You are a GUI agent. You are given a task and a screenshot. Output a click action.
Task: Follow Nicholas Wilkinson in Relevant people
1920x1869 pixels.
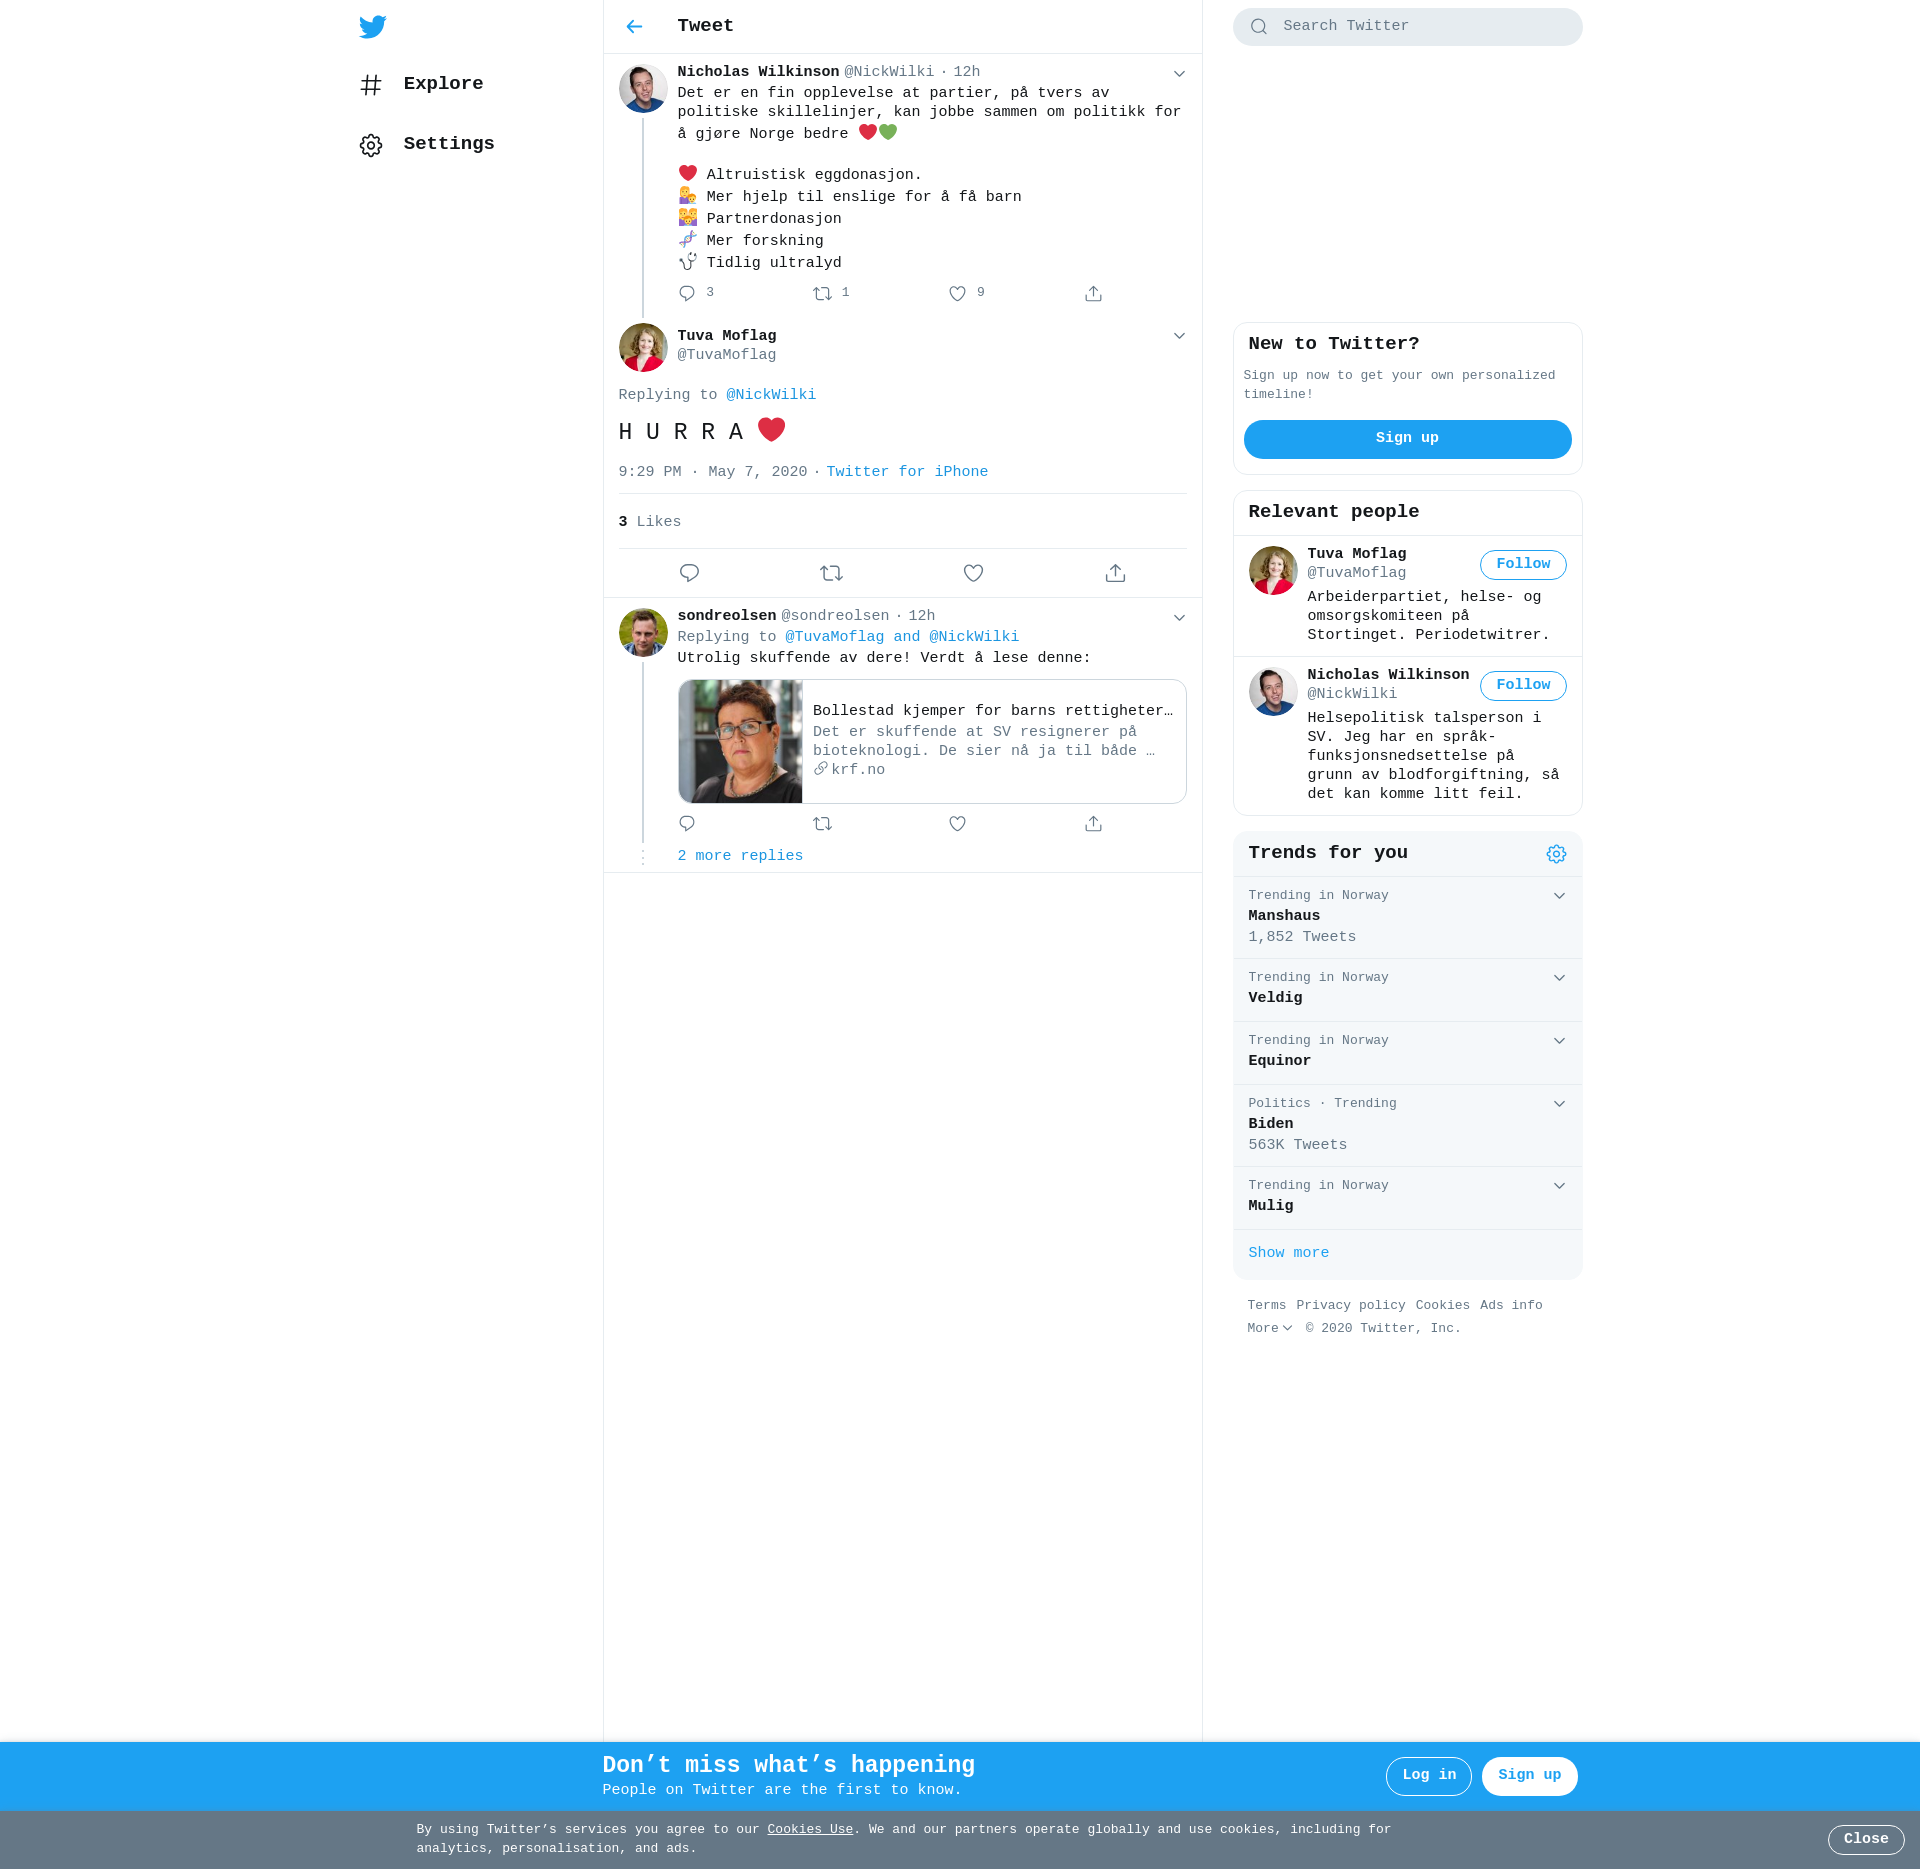point(1522,686)
